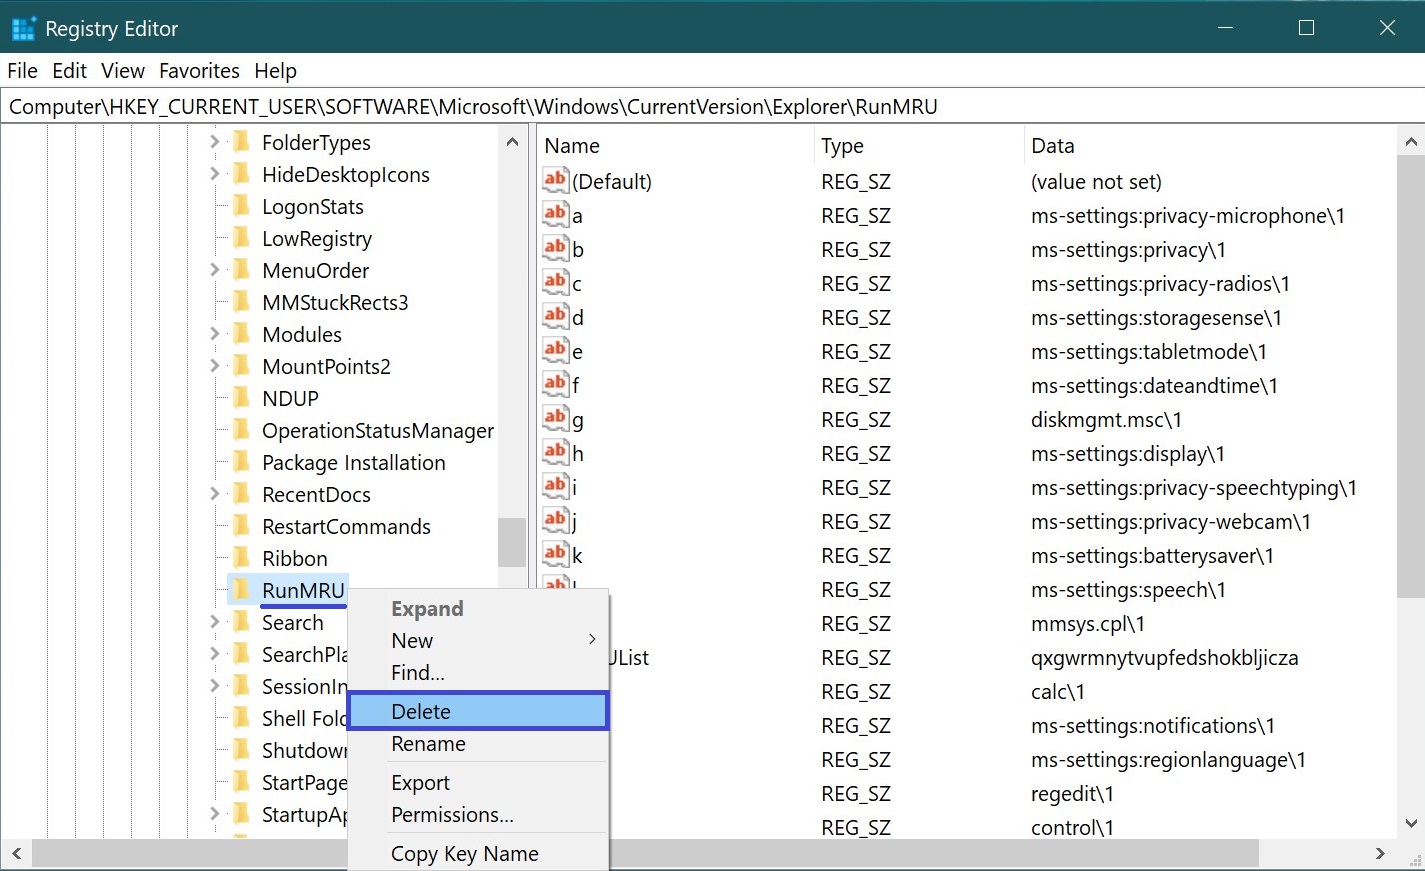
Task: Click the string icon for value d
Action: coord(556,316)
